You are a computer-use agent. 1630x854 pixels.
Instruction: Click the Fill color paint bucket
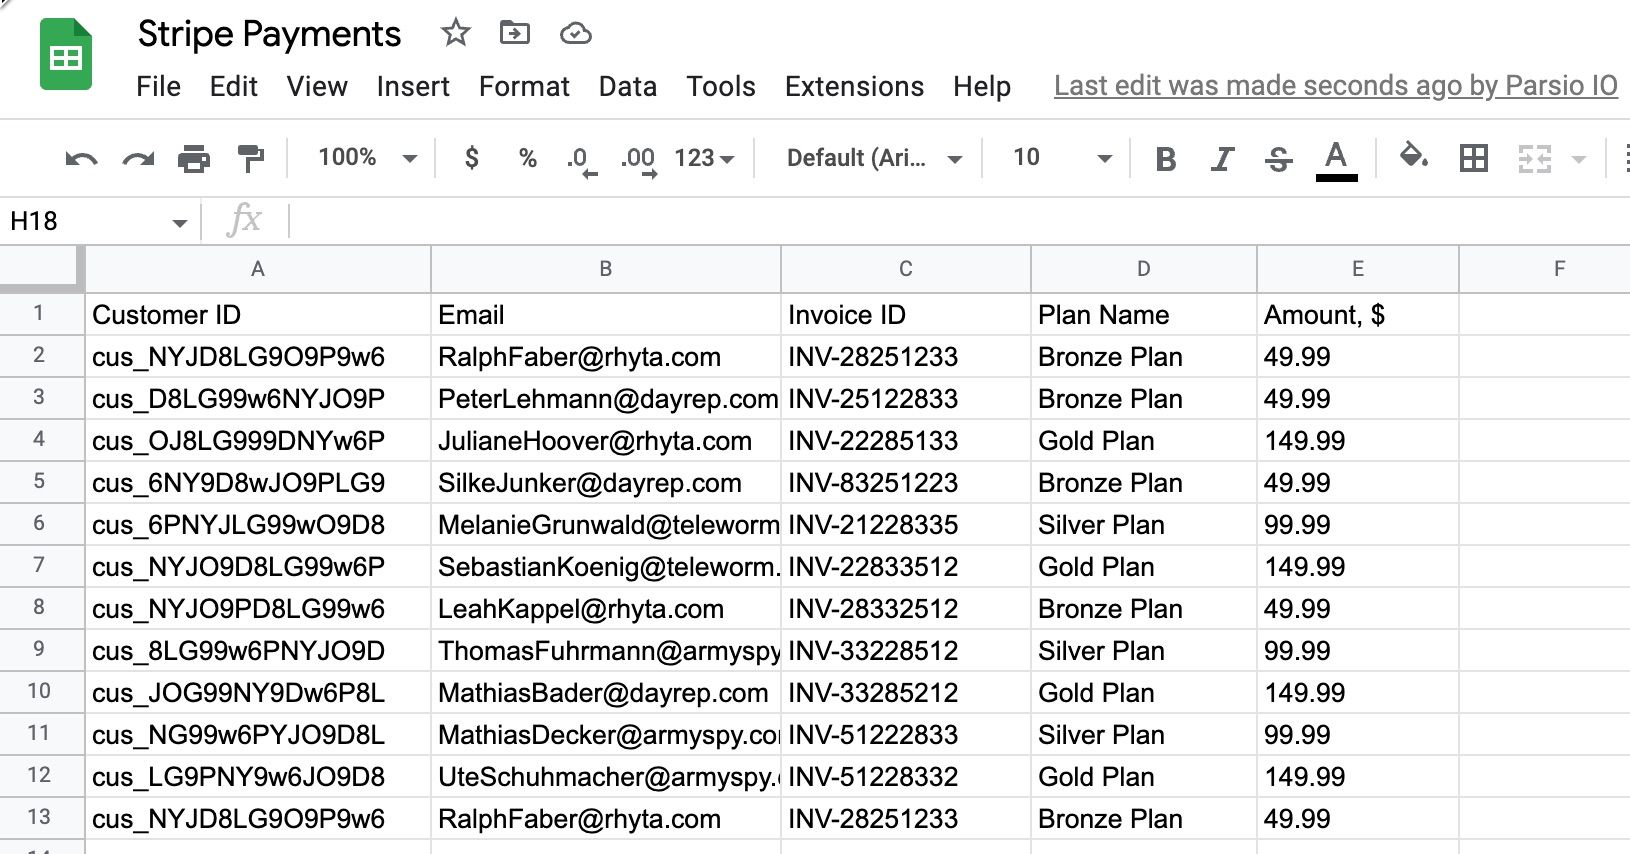coord(1412,157)
